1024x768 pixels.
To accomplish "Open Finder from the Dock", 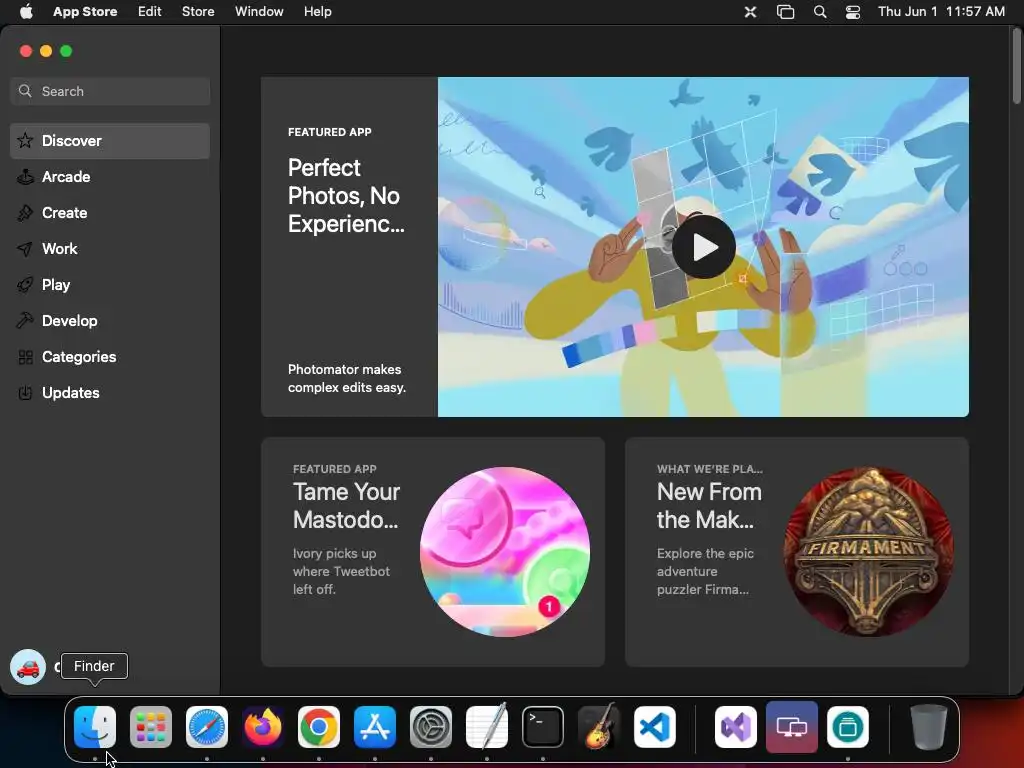I will click(95, 727).
